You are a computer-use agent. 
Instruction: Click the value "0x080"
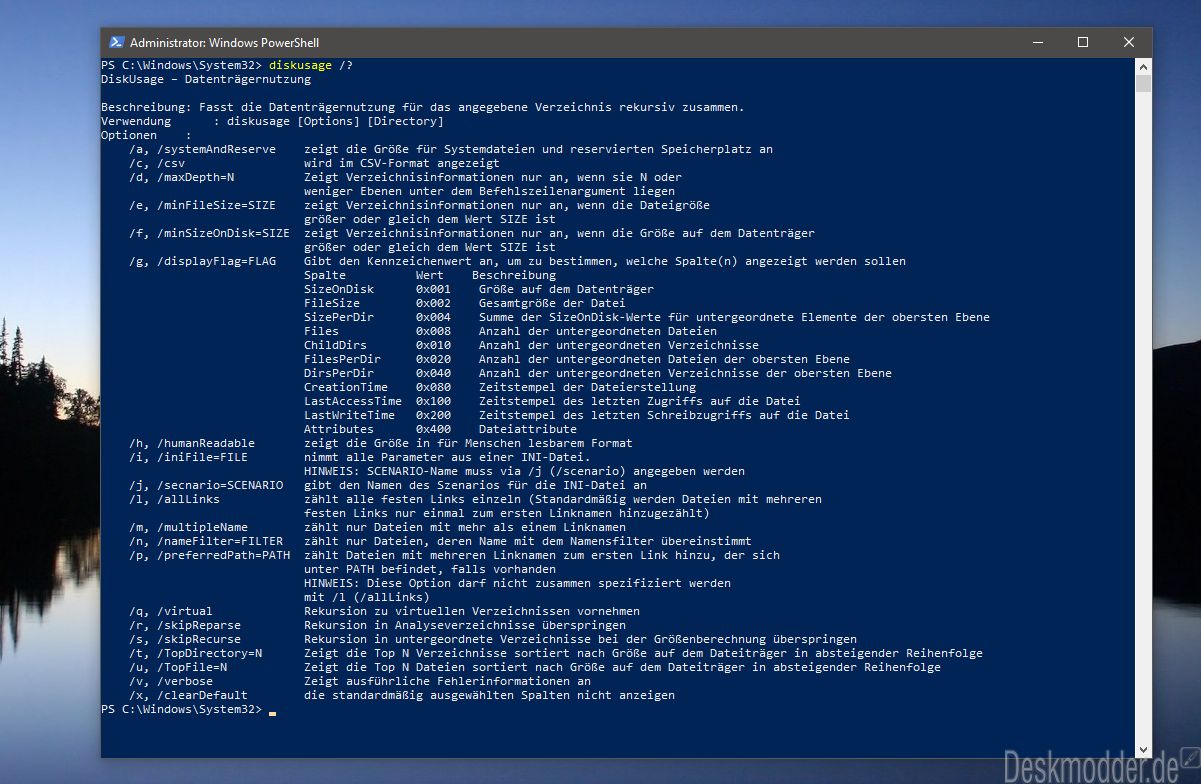tap(434, 387)
